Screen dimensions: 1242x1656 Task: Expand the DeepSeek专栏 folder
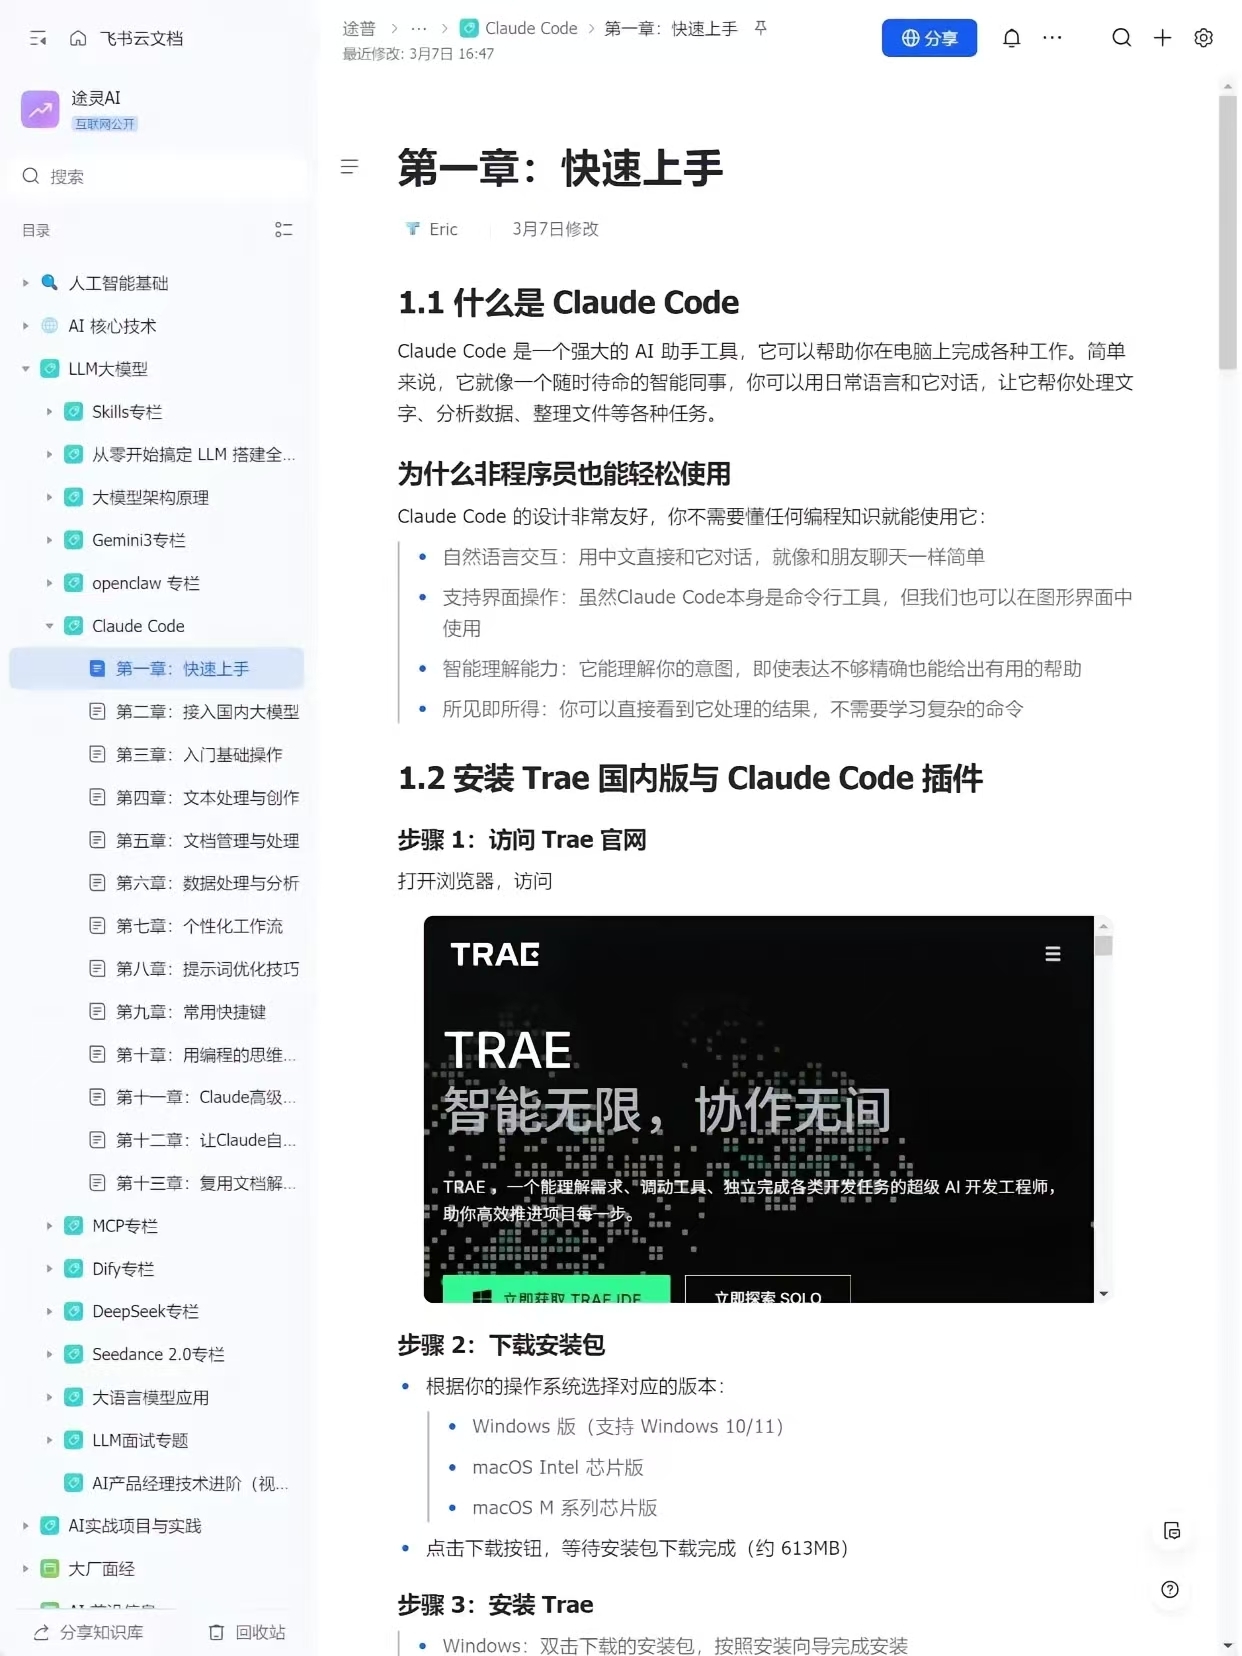click(50, 1311)
